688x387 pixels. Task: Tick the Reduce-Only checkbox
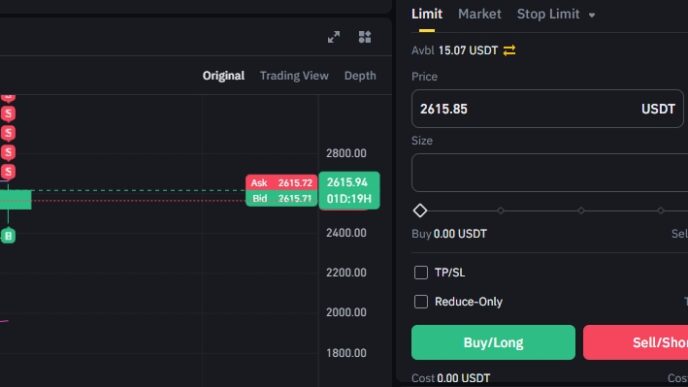tap(421, 302)
